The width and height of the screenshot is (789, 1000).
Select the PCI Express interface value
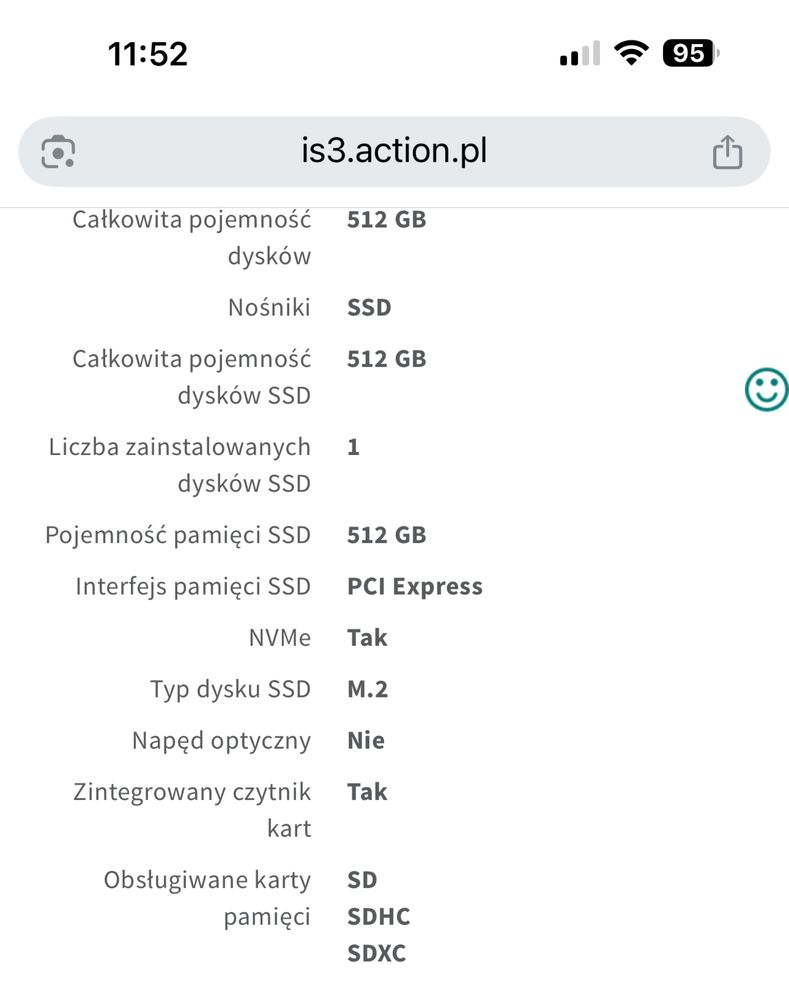click(x=415, y=586)
